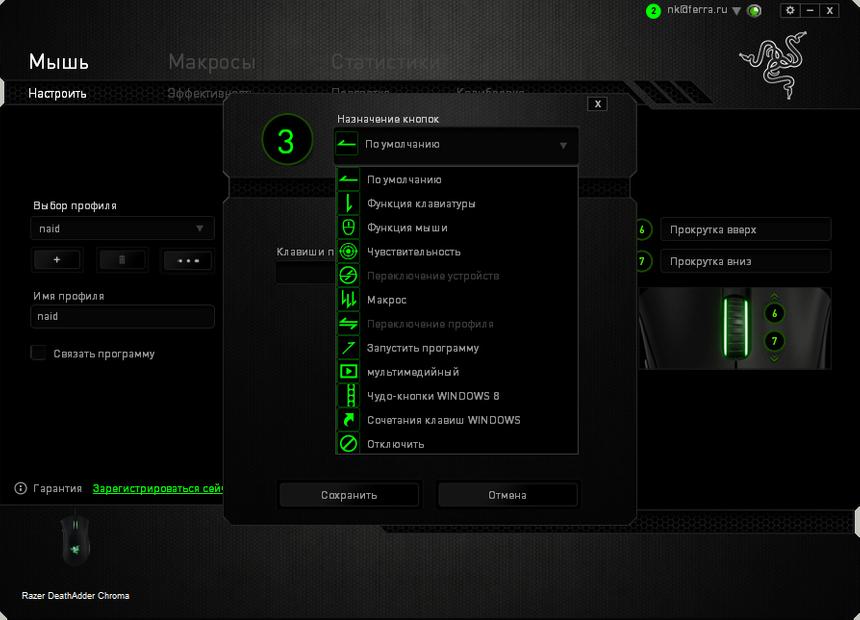
Task: Click the Зарегистрироваться сейчас warranty link
Action: [x=158, y=489]
